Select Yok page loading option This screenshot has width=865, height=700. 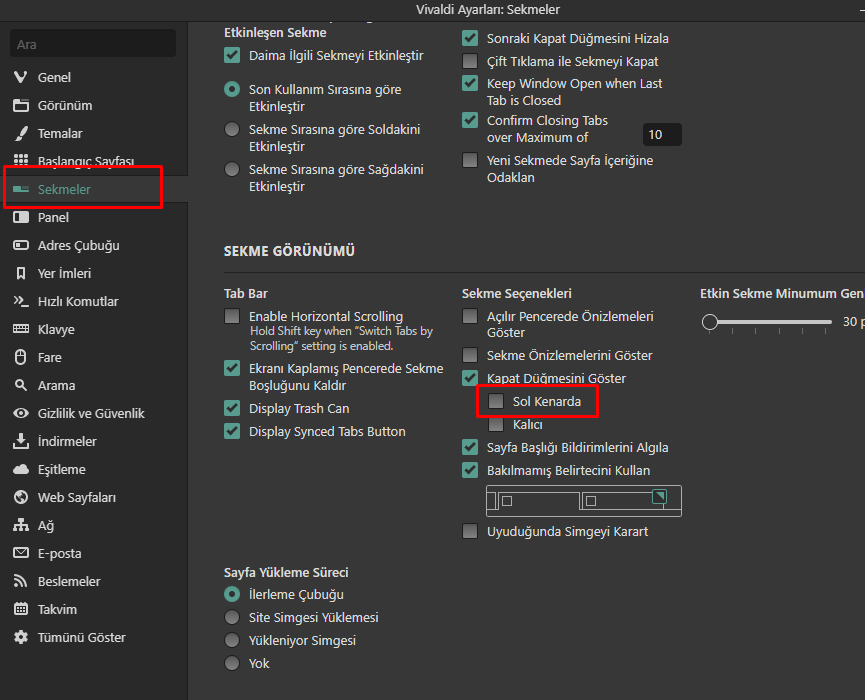[x=232, y=663]
